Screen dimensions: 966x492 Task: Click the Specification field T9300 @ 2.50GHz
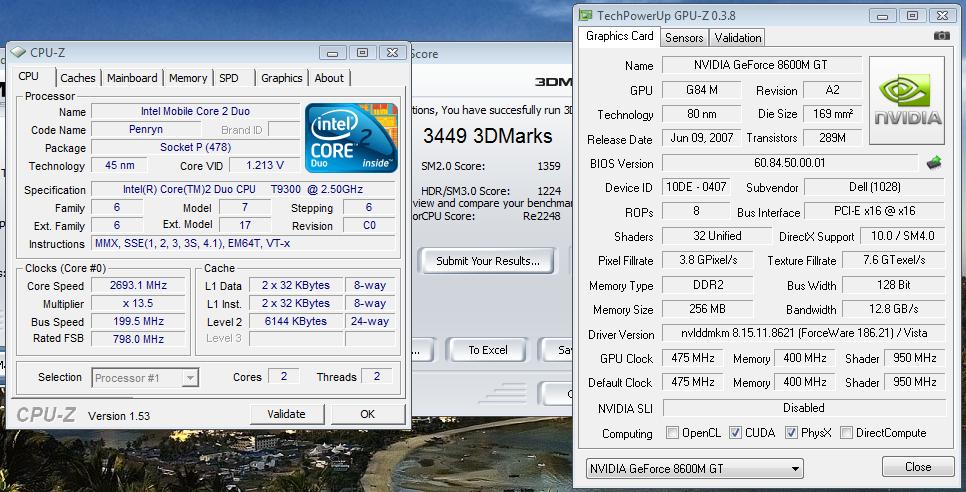pyautogui.click(x=243, y=188)
